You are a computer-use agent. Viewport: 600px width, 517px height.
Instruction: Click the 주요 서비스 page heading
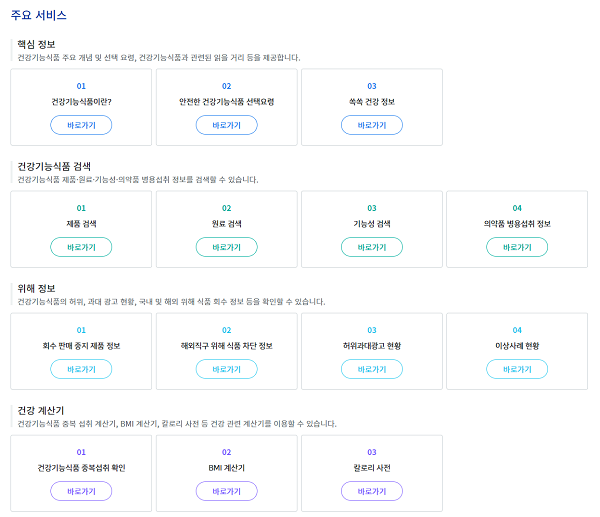pyautogui.click(x=40, y=14)
